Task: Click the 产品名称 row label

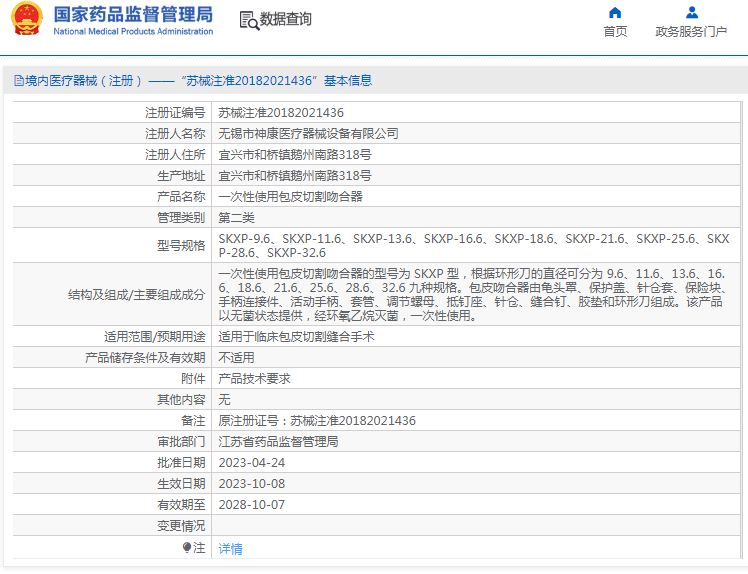Action: click(181, 197)
